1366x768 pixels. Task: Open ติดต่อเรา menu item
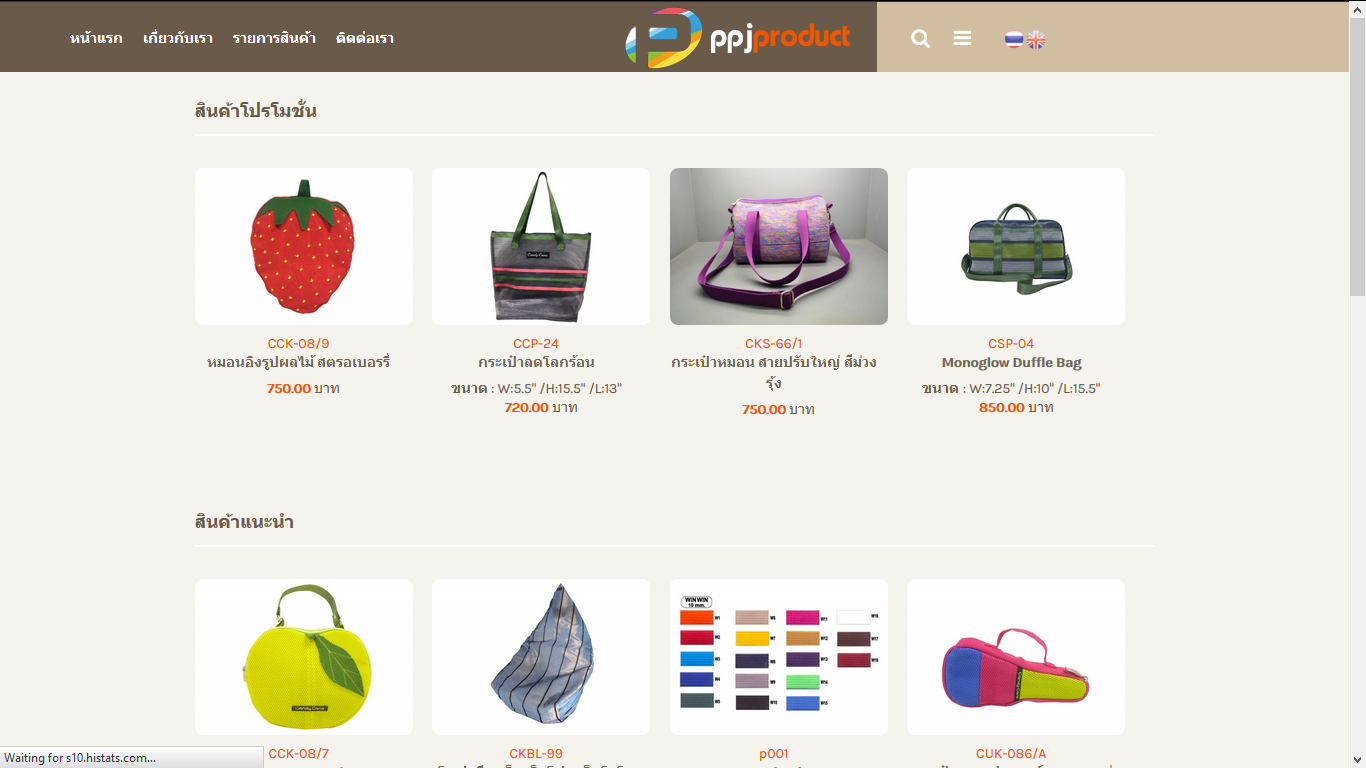(x=365, y=38)
